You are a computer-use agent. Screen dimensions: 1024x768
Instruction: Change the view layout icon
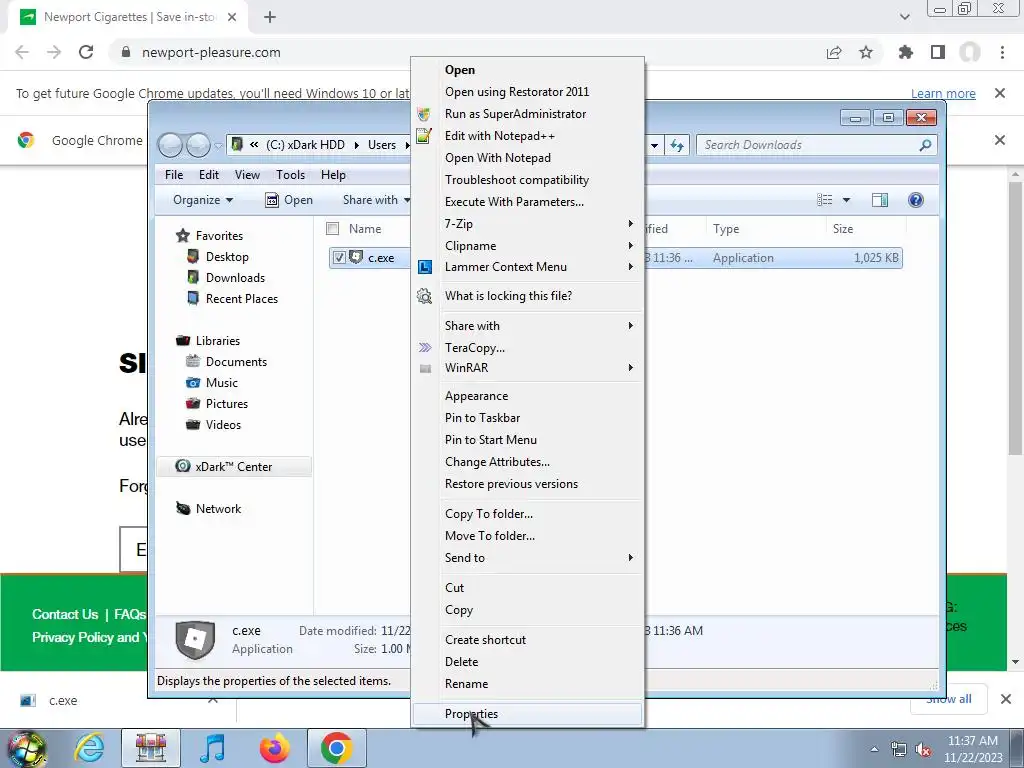[x=825, y=200]
